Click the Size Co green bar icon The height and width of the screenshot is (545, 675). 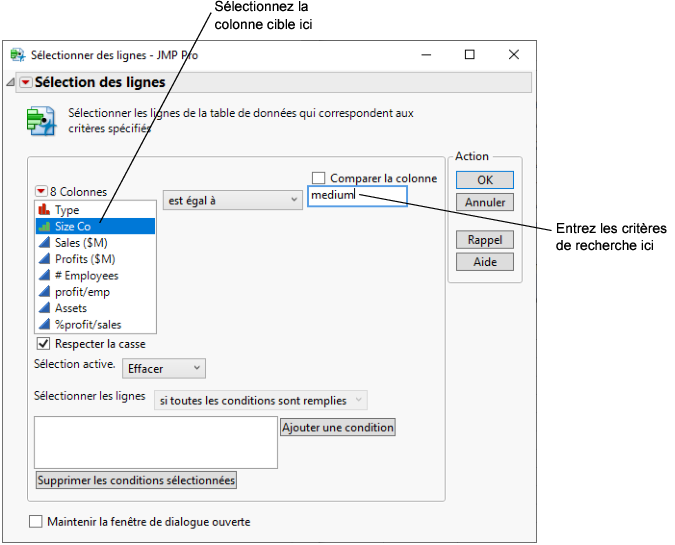44,226
